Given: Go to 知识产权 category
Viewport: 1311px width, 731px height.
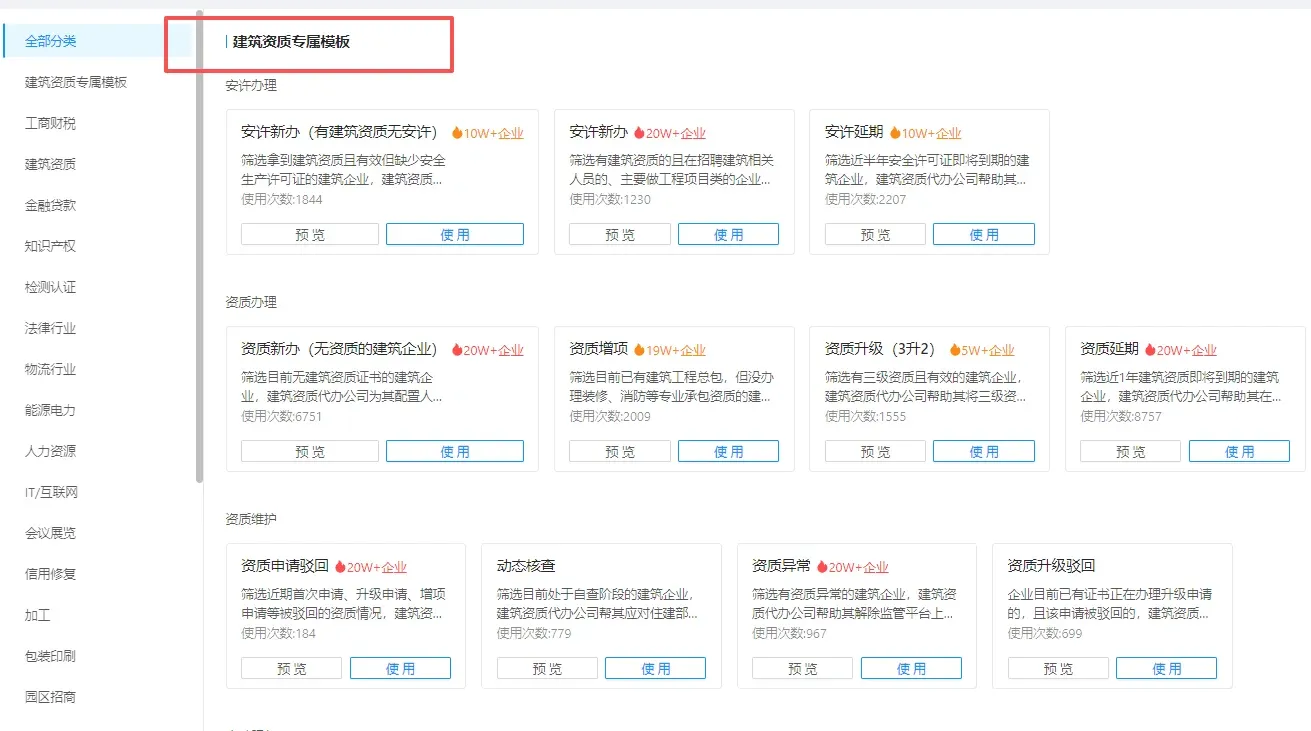Looking at the screenshot, I should [x=50, y=246].
